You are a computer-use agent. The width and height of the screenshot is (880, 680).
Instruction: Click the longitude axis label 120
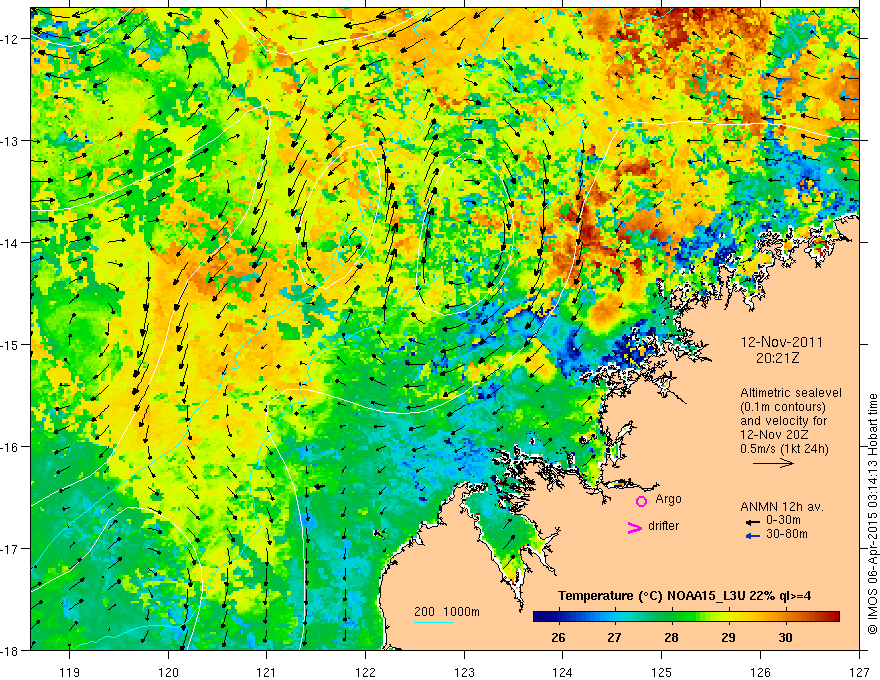[x=168, y=673]
